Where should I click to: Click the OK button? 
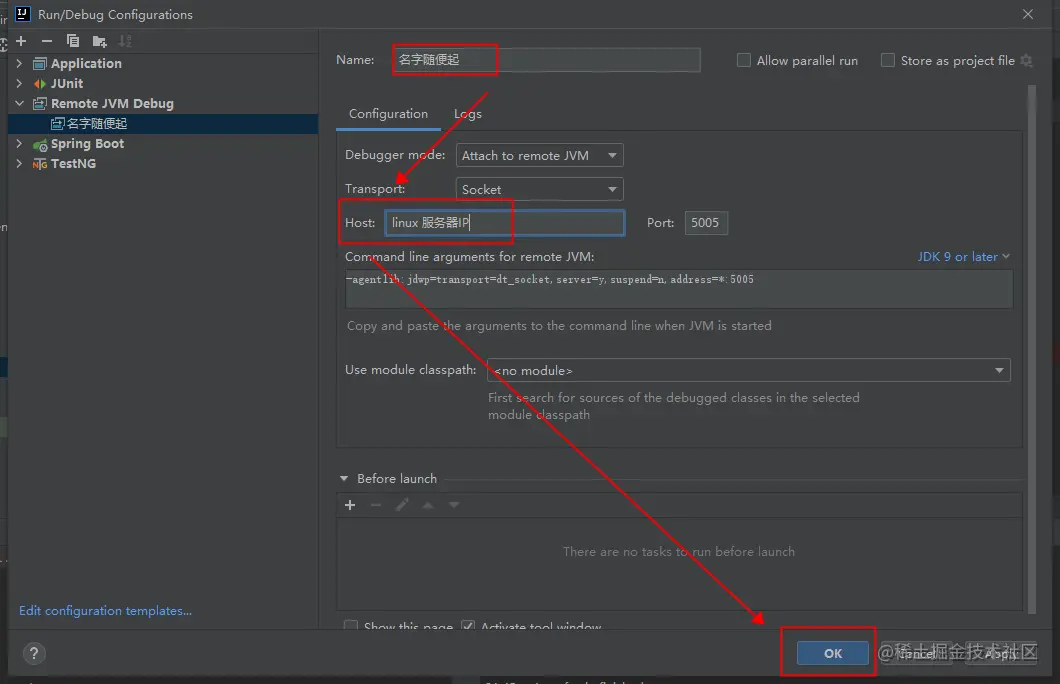tap(832, 654)
